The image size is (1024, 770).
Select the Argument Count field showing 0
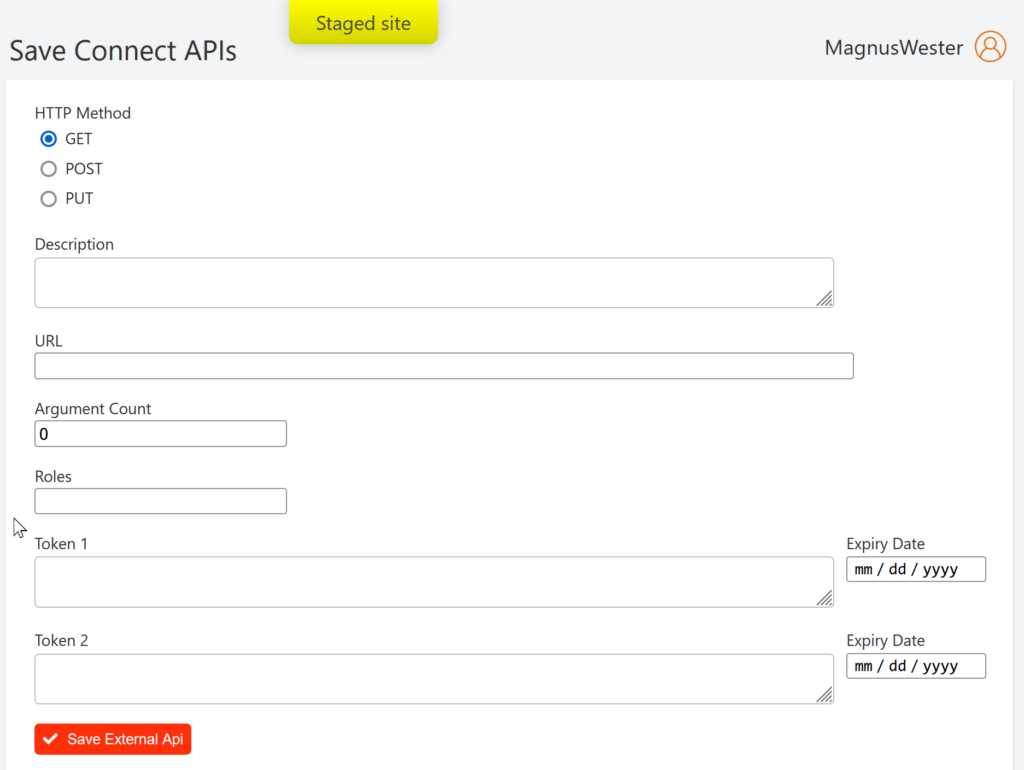pos(160,433)
